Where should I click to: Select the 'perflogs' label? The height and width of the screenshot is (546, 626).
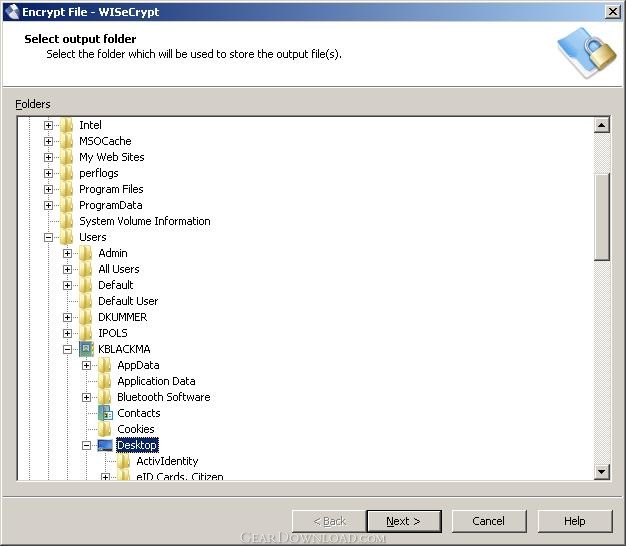coord(99,173)
